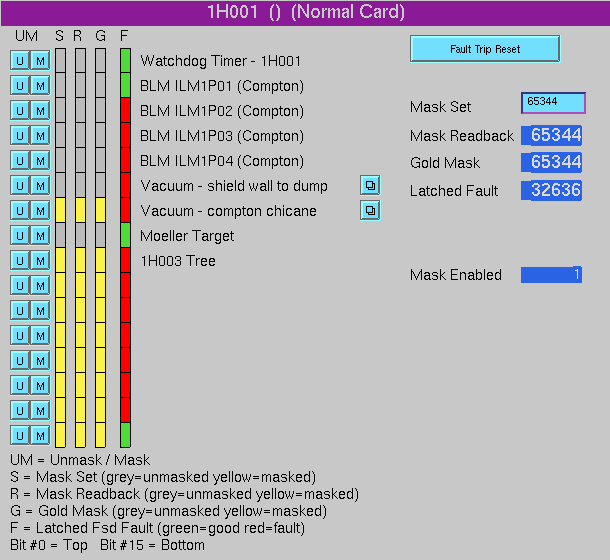Mask BLM ILM1P02 (Compton) bit
Image resolution: width=610 pixels, height=560 pixels.
click(40, 111)
